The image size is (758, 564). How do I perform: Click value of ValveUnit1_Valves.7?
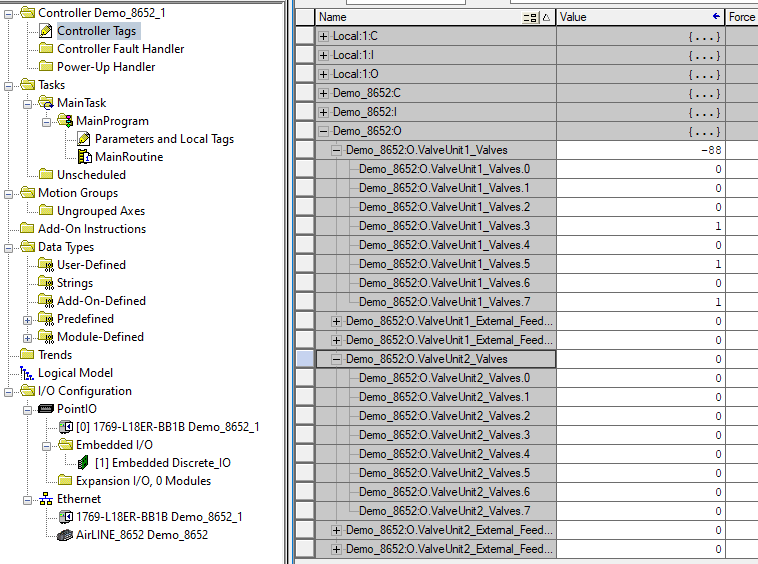(x=641, y=302)
